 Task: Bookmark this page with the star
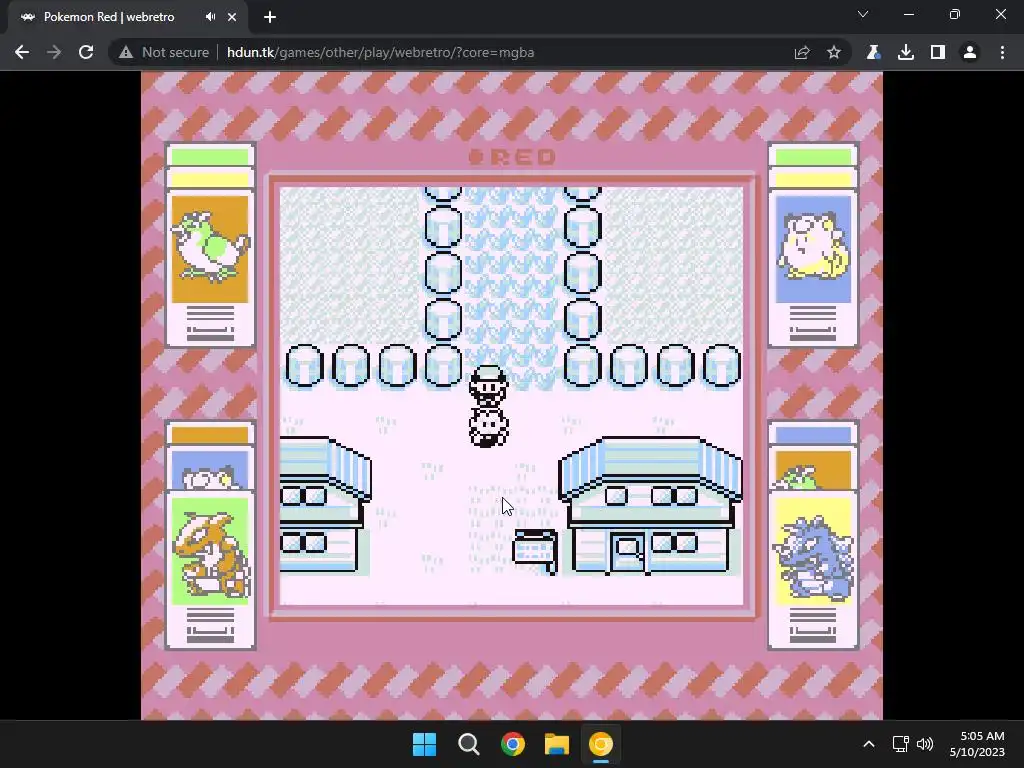click(x=834, y=52)
